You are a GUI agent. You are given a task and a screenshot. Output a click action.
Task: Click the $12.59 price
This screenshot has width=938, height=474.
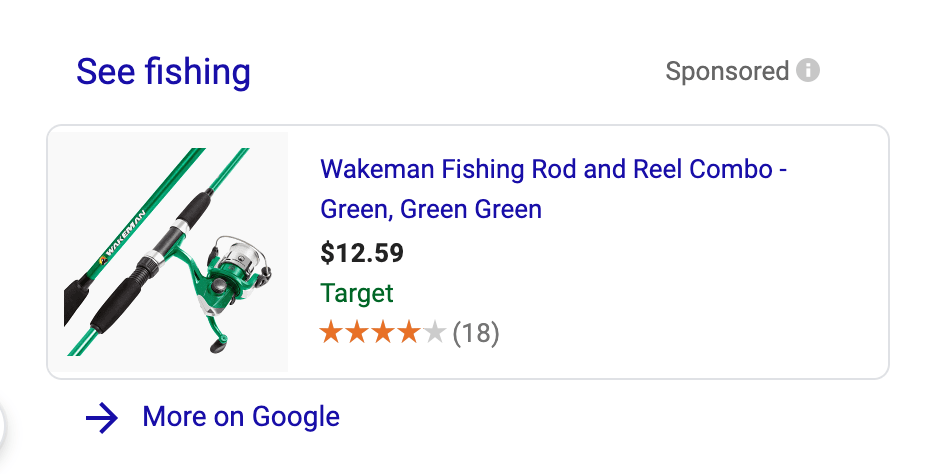362,253
